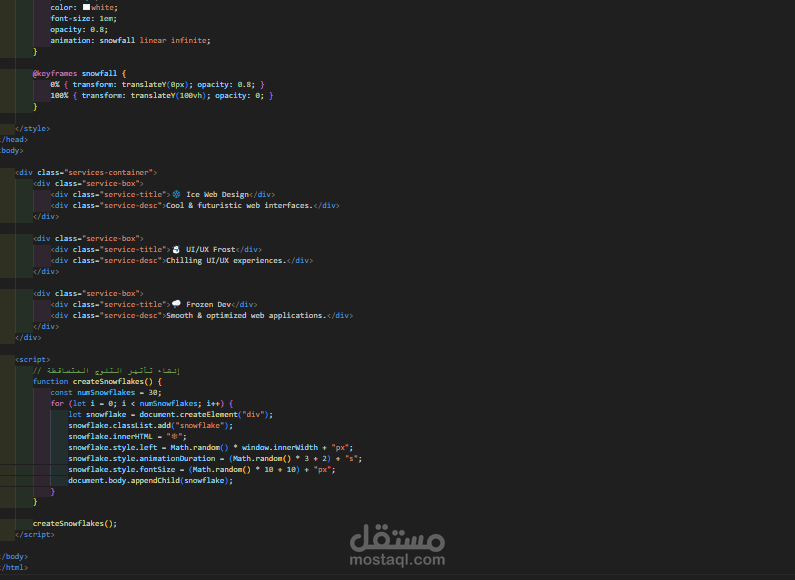Click the opening "body>" tag below head
This screenshot has height=580, width=795.
click(12, 151)
